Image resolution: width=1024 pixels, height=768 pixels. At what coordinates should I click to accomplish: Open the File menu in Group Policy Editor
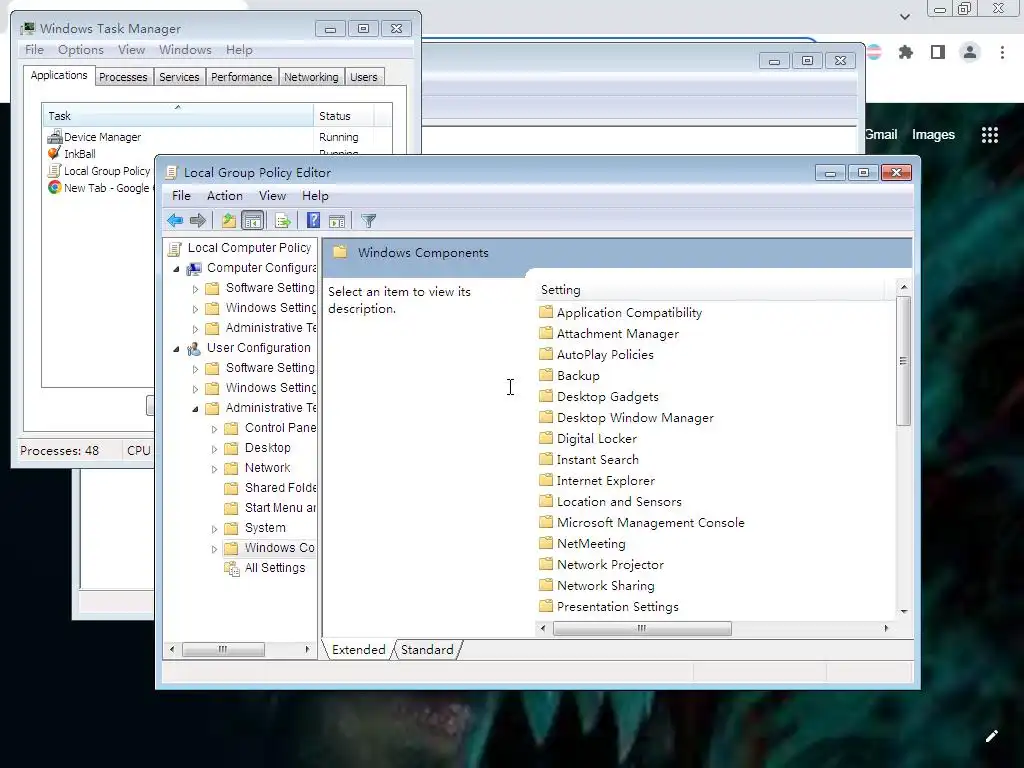coord(181,196)
